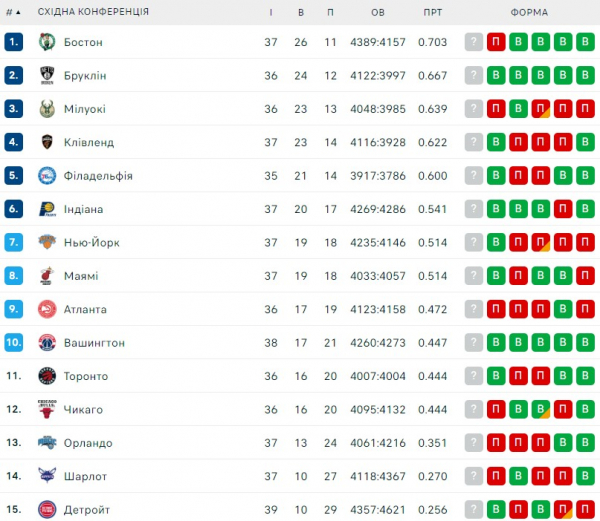The image size is (600, 521).
Task: Open the Нью-Йорк team link
Action: pos(92,242)
